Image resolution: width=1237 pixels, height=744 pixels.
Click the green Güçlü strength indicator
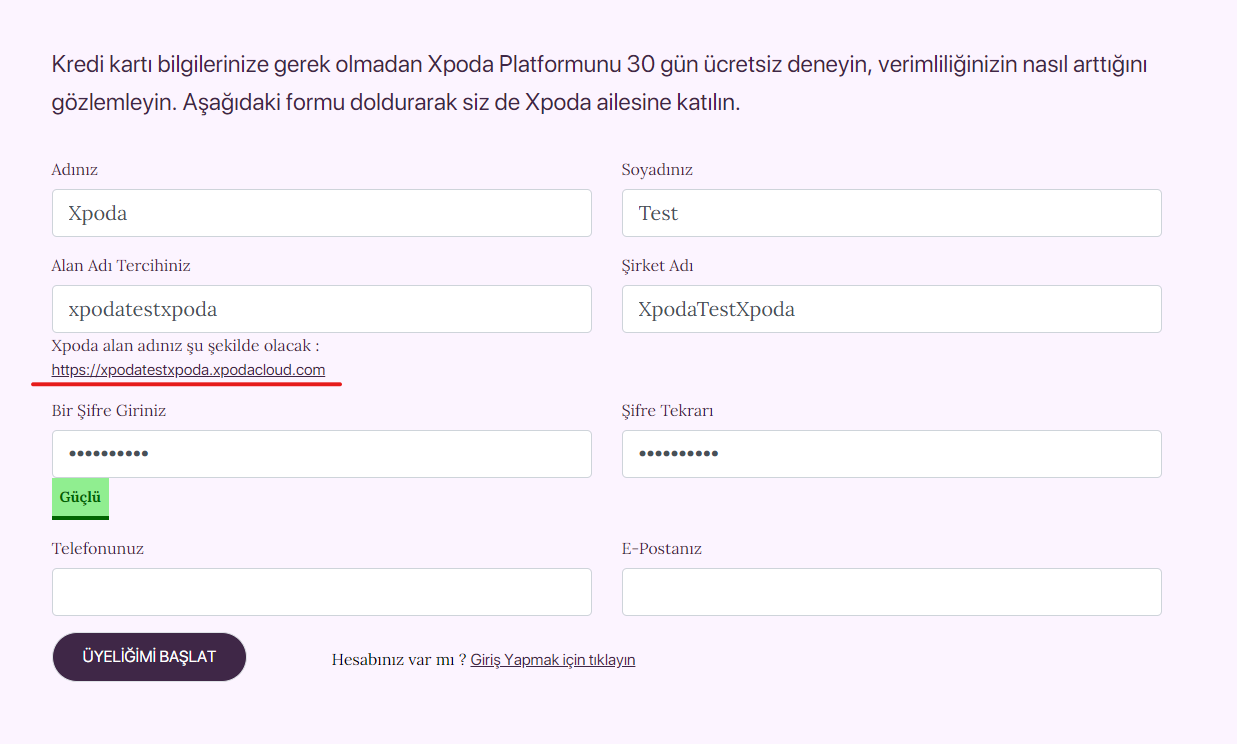80,498
